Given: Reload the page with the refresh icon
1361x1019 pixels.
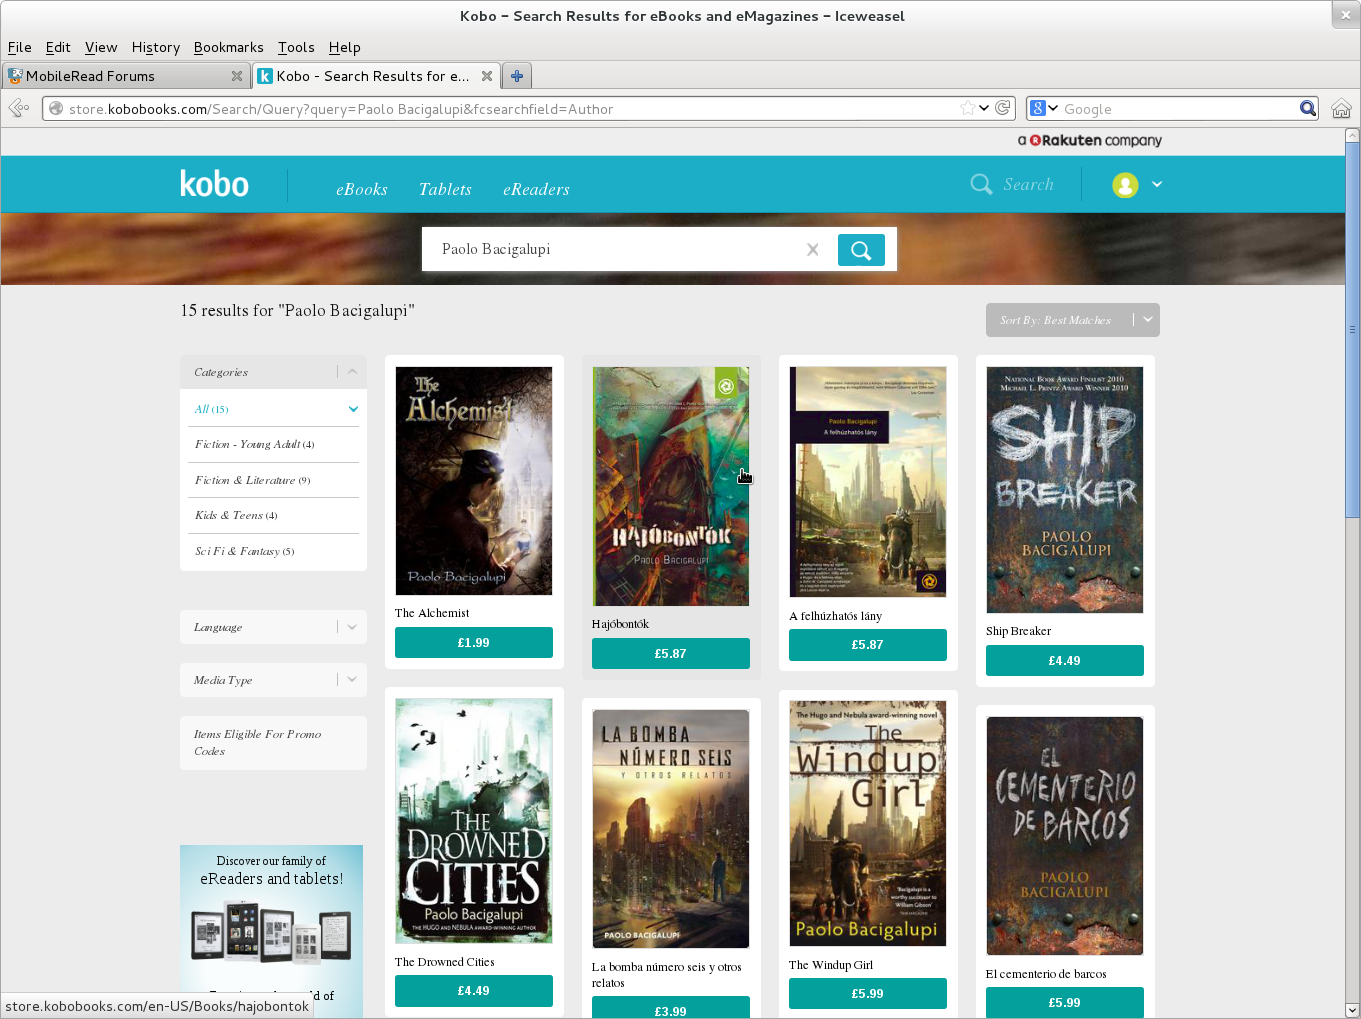Looking at the screenshot, I should tap(1003, 108).
